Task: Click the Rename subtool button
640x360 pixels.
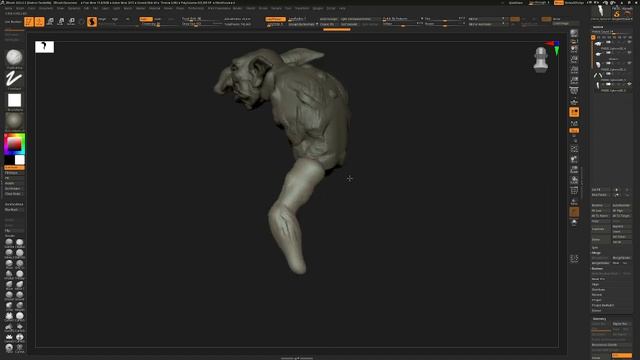Action: point(601,205)
